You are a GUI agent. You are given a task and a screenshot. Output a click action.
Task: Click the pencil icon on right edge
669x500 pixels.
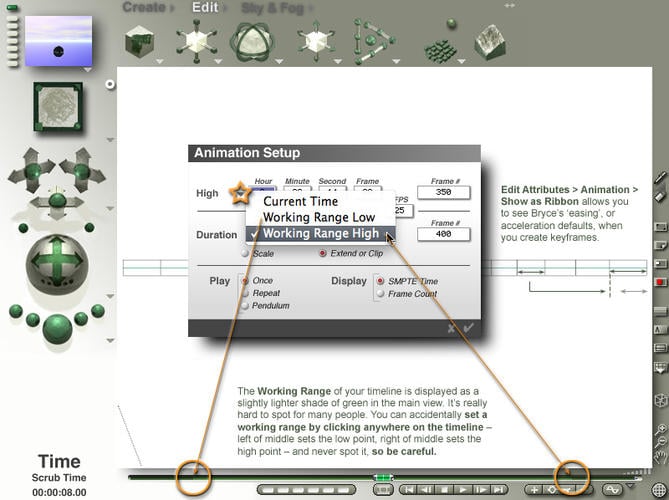pos(660,177)
